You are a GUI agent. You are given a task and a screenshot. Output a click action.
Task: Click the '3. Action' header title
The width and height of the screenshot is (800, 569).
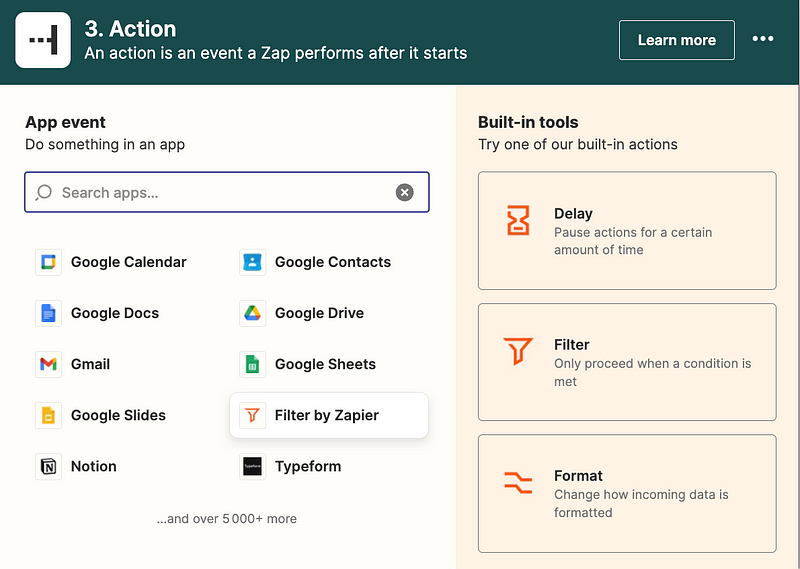point(131,29)
